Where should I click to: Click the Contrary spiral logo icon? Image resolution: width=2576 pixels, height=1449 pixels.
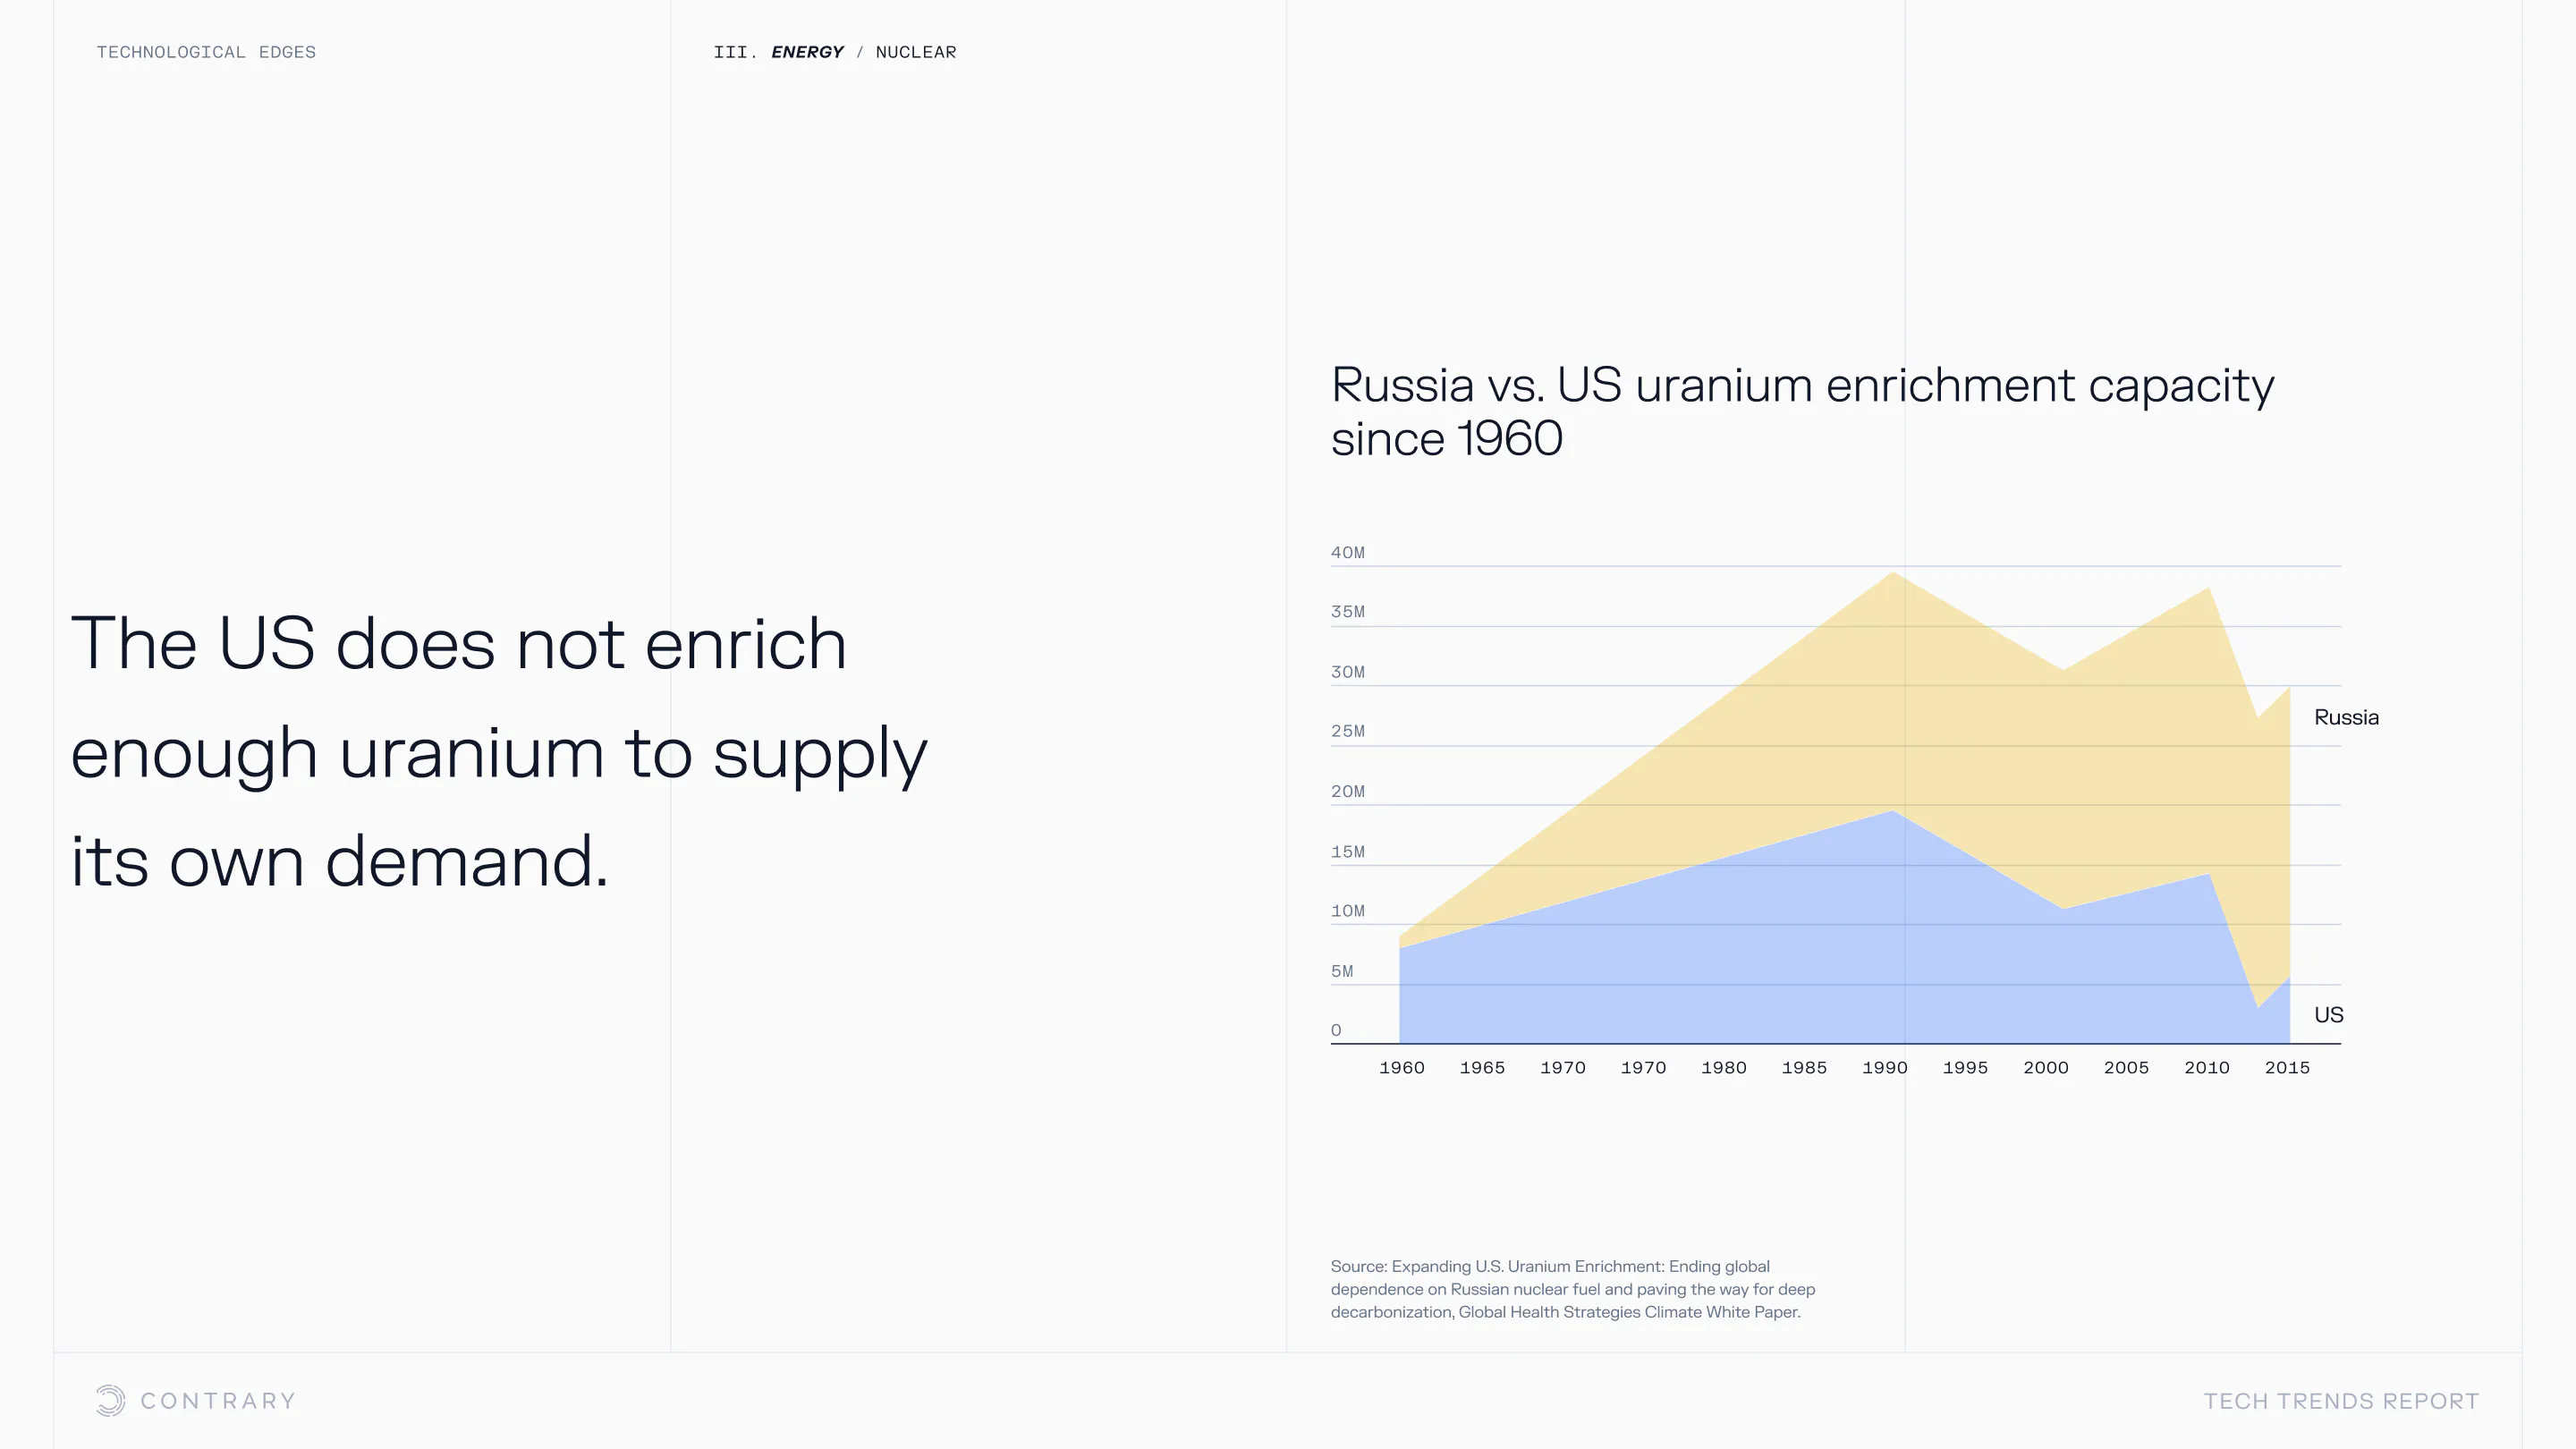click(110, 1400)
